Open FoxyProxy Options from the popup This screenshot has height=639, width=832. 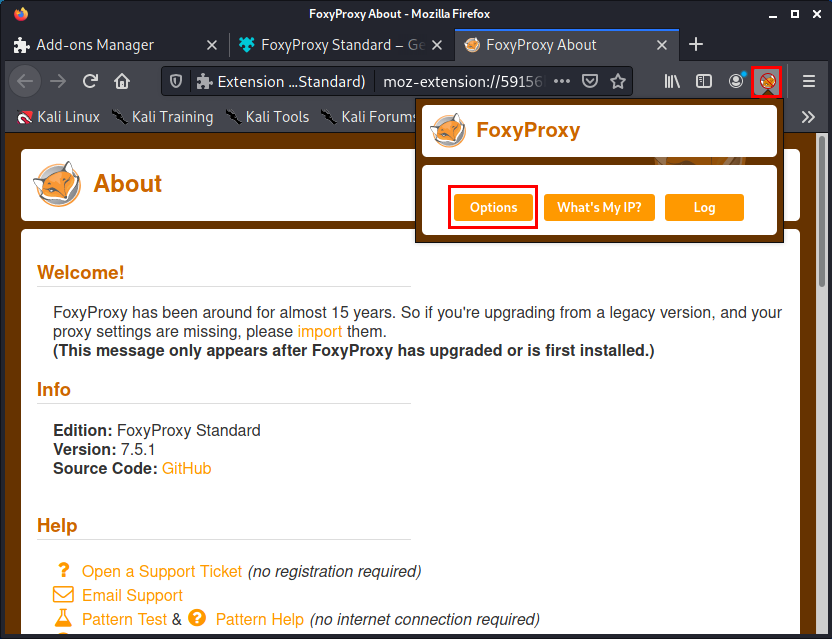tap(493, 207)
